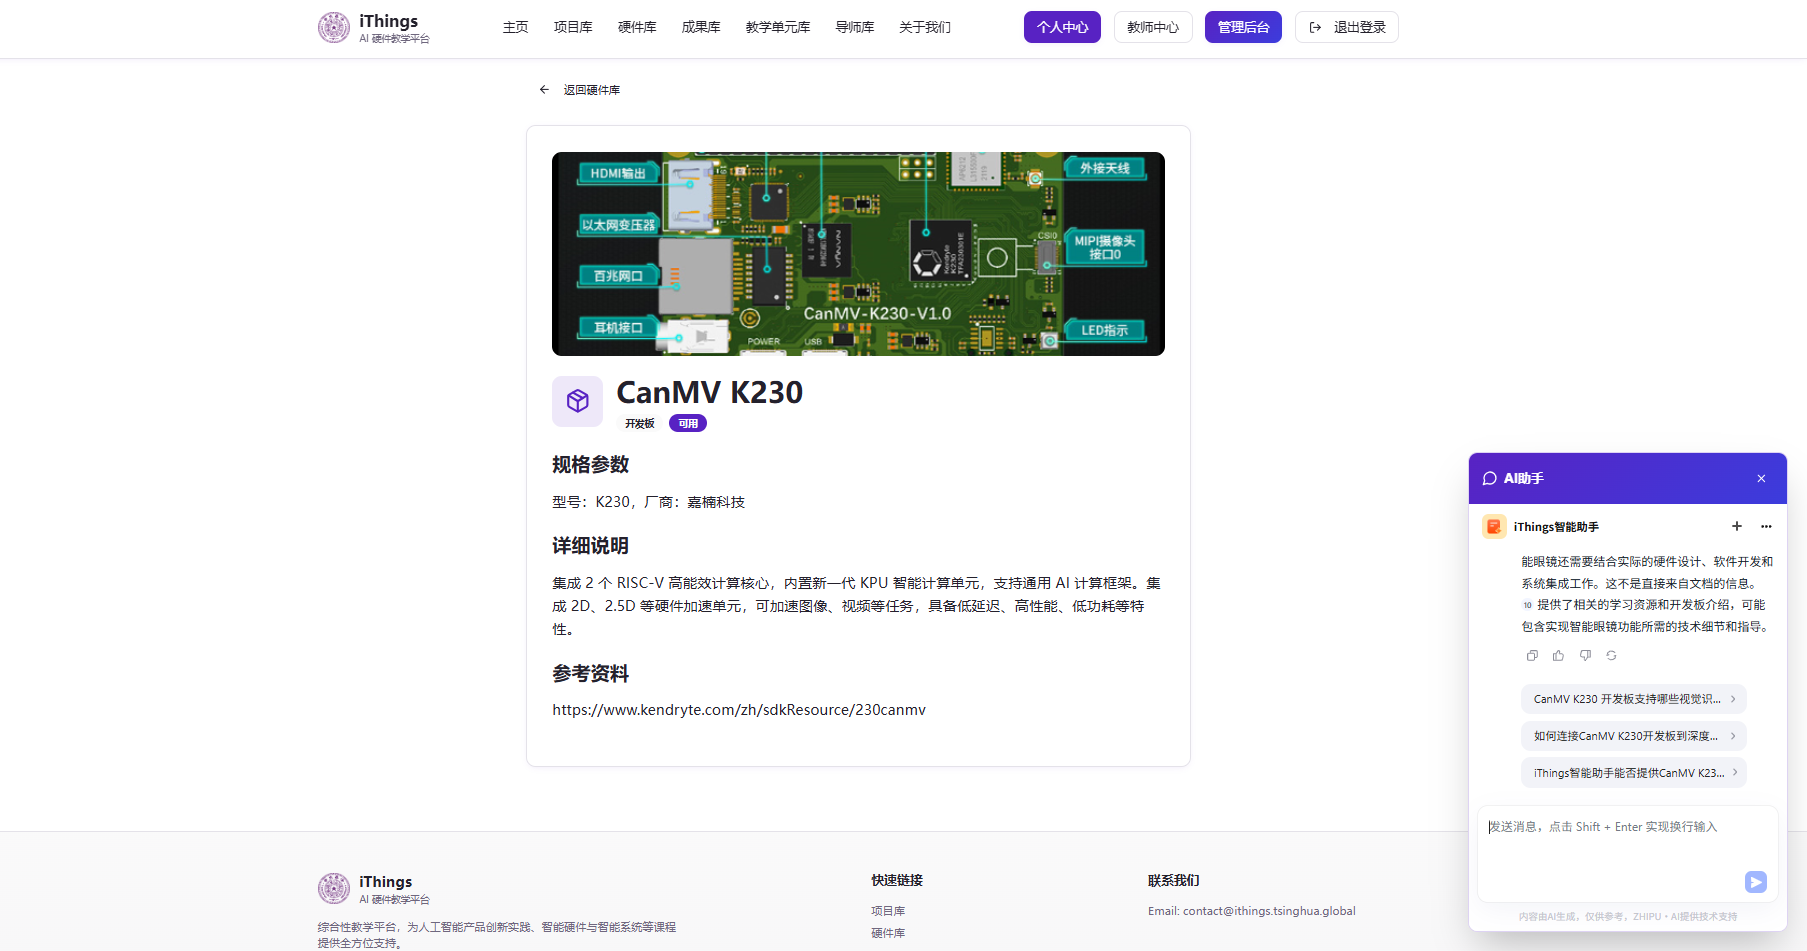Viewport: 1807px width, 951px height.
Task: Open the kendryte.com reference link
Action: pyautogui.click(x=739, y=710)
